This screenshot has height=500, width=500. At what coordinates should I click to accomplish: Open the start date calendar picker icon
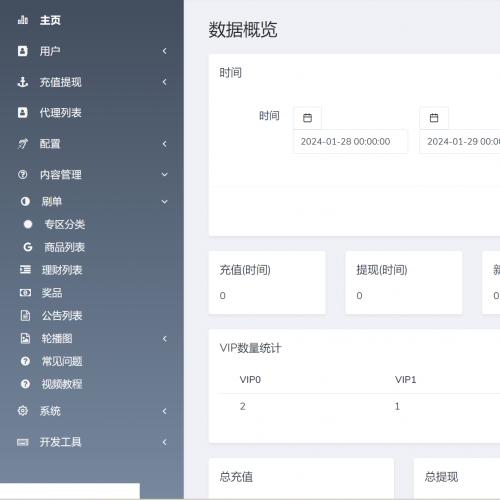click(x=307, y=118)
